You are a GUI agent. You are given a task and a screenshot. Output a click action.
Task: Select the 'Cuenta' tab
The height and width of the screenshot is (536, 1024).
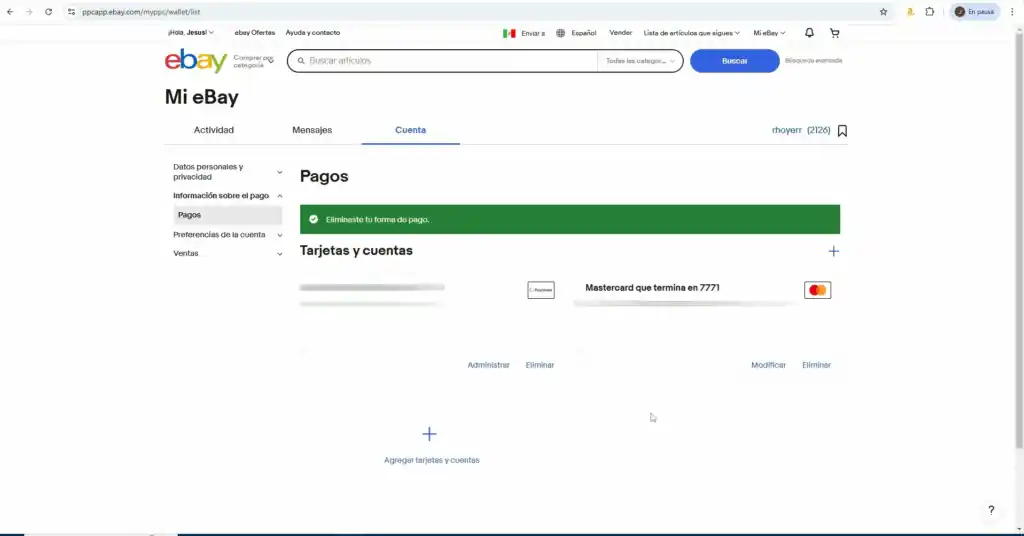tap(410, 130)
